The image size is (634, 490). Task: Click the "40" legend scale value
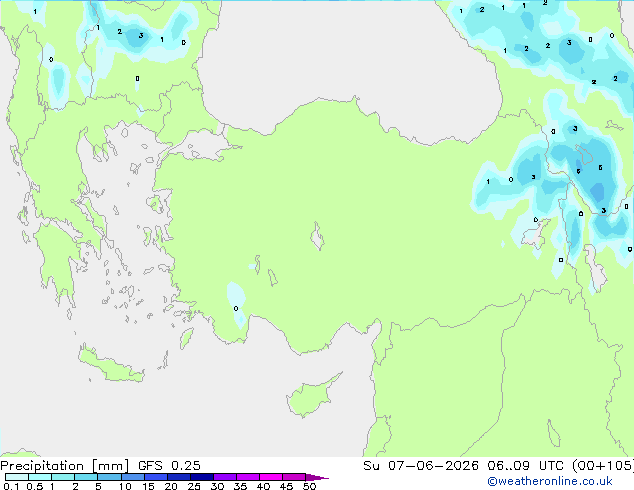(x=263, y=486)
